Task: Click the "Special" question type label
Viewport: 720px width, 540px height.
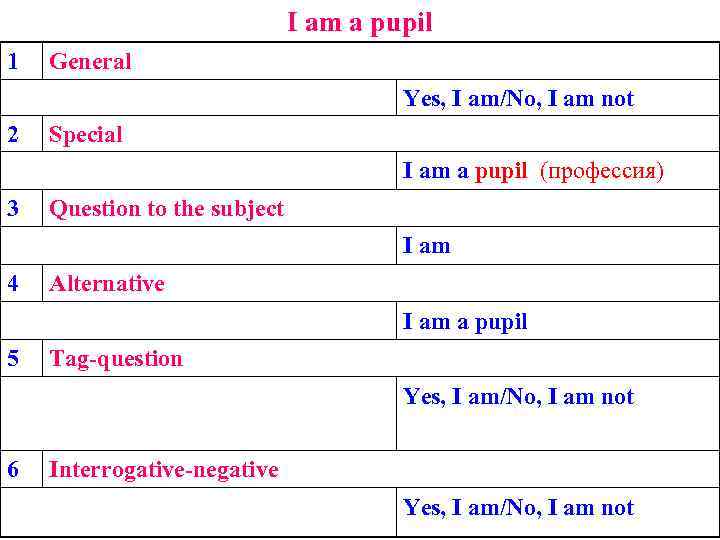Action: [86, 135]
